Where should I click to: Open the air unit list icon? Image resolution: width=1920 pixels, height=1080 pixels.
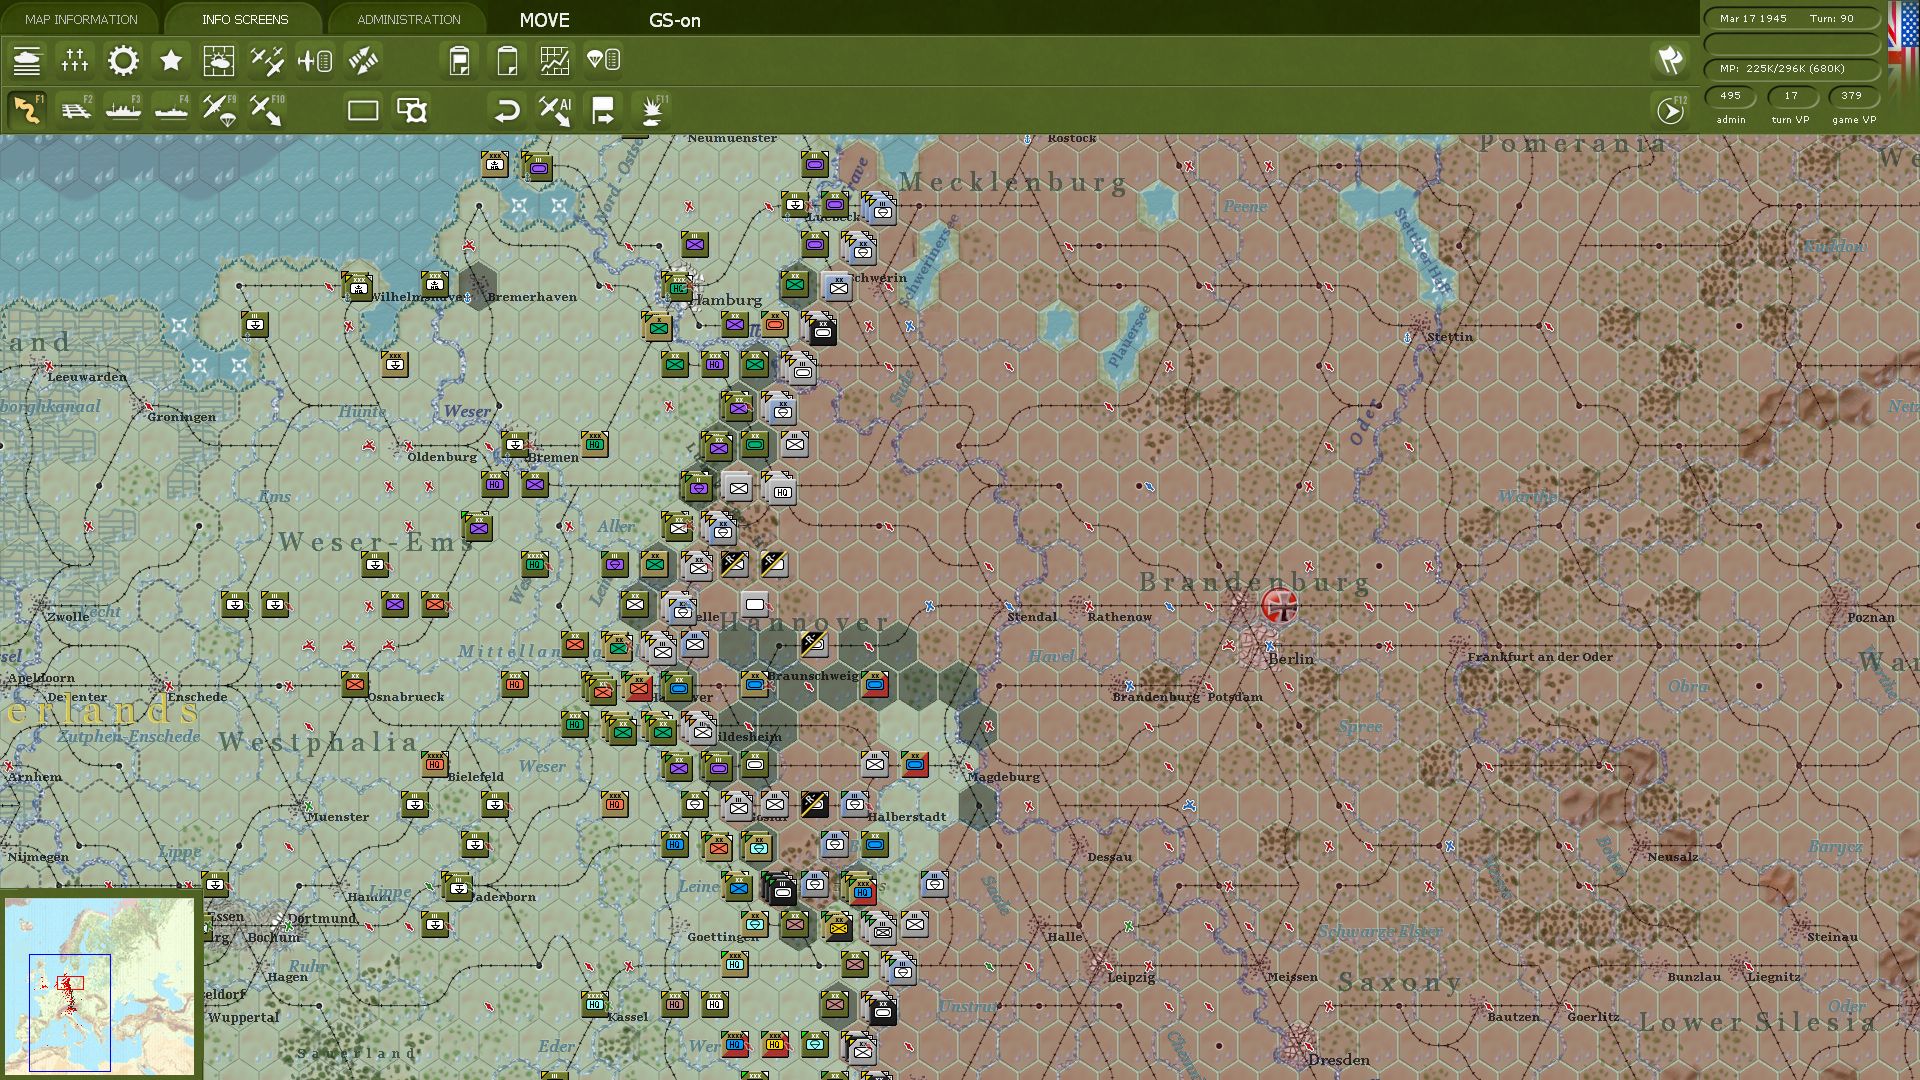pyautogui.click(x=315, y=61)
